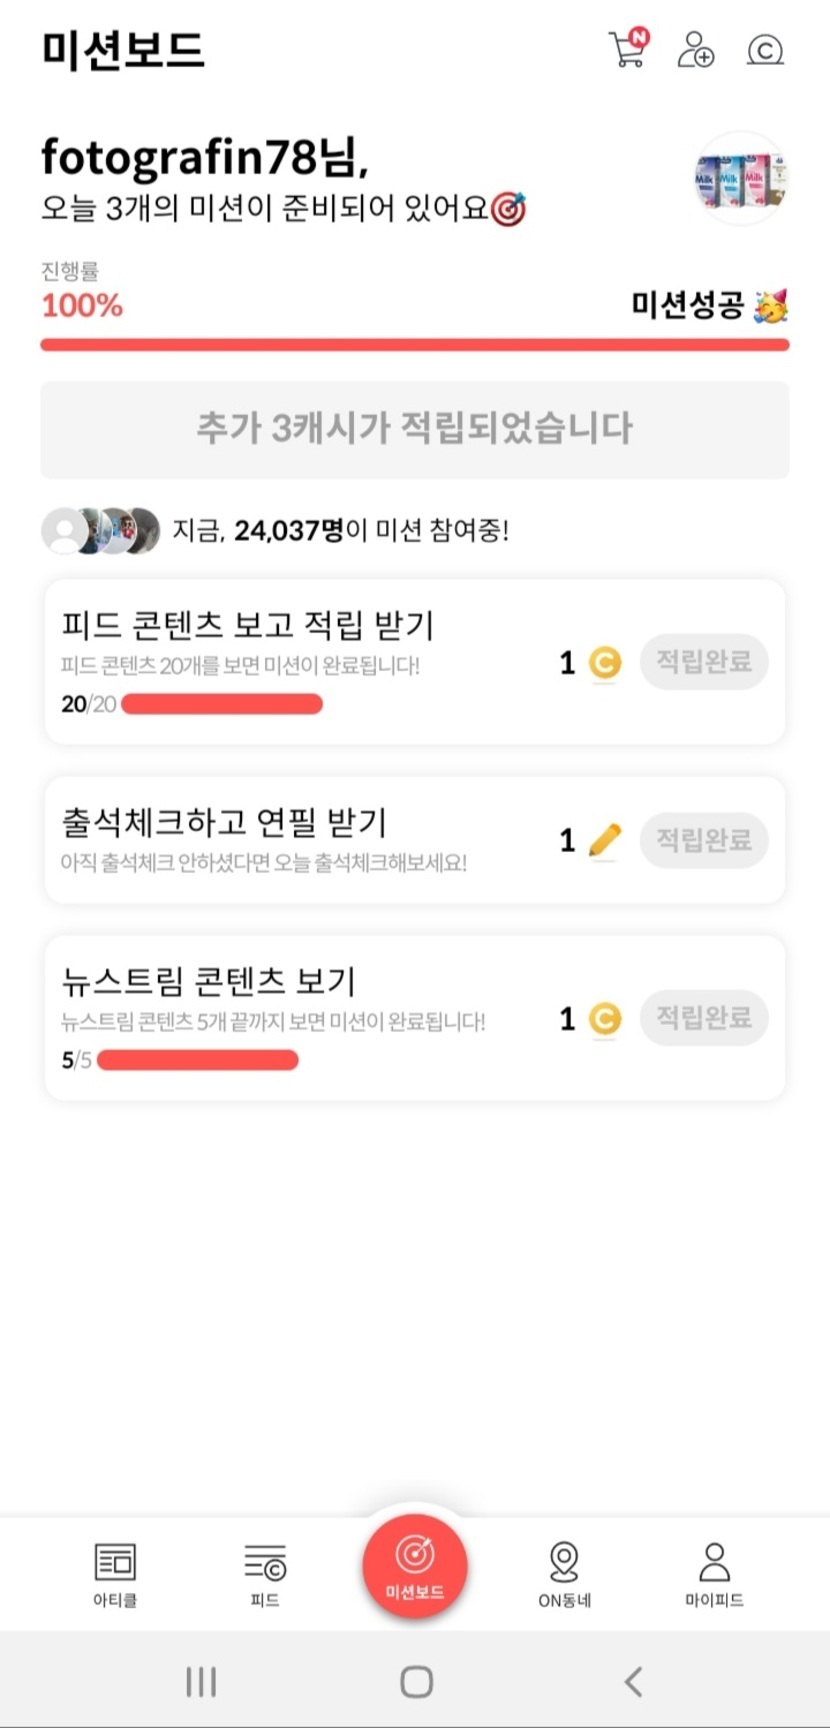Tap the 추가 3캐시 적립 banner
830x1728 pixels.
click(x=415, y=429)
